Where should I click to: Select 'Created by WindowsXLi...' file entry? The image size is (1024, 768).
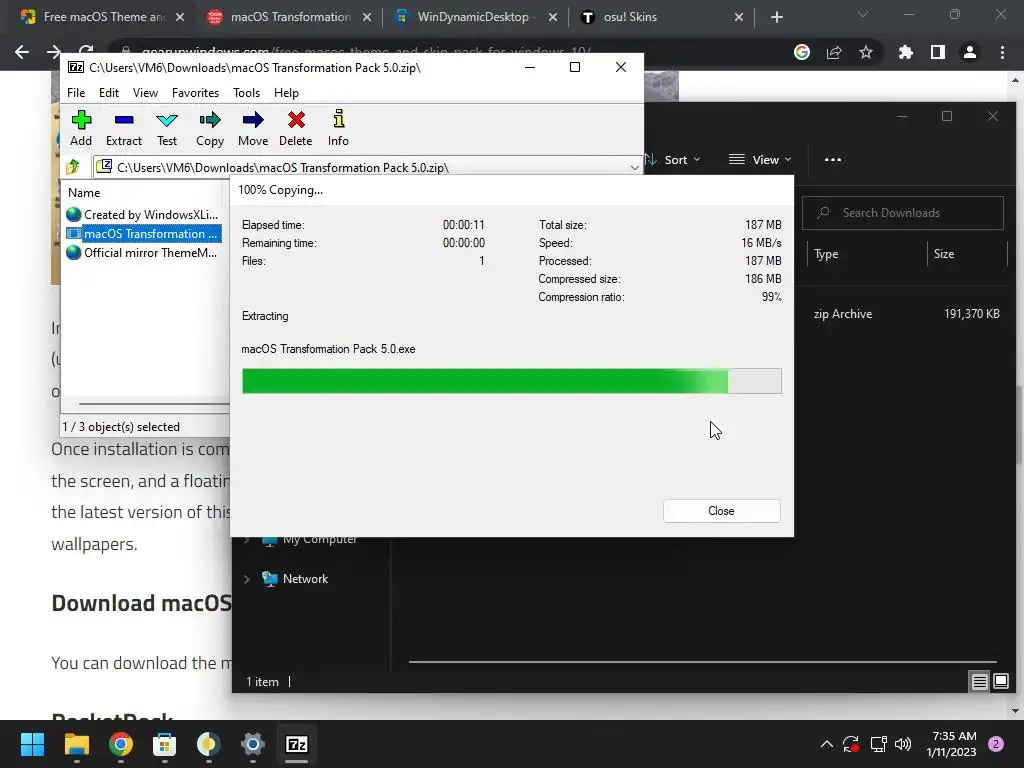[x=143, y=215]
